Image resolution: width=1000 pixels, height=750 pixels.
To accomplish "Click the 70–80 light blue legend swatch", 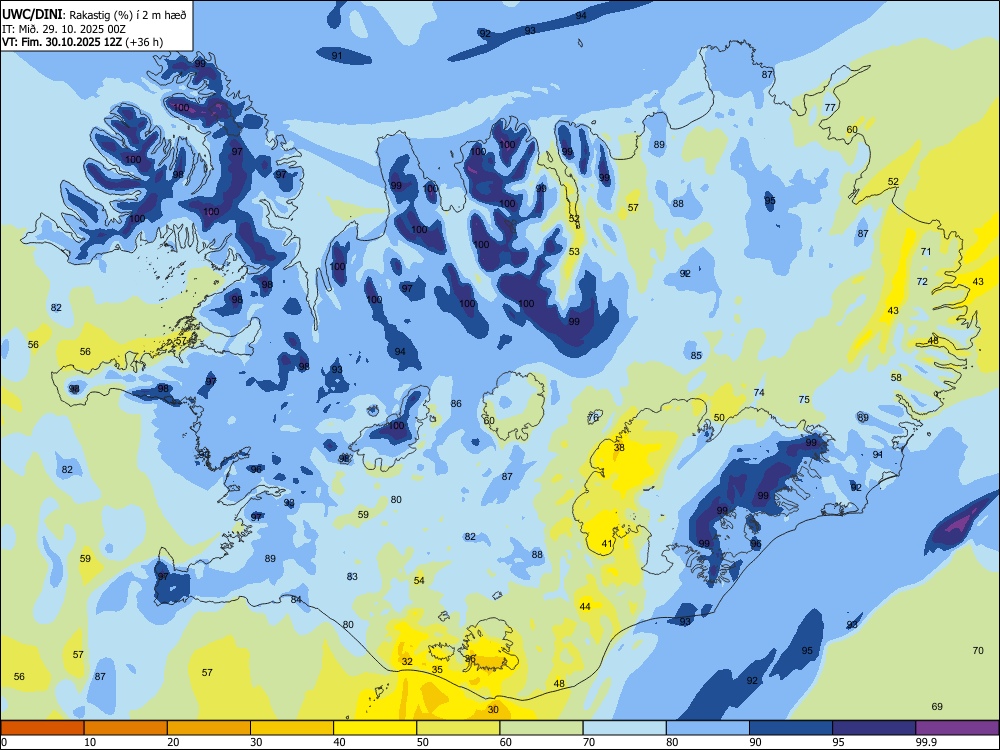I will point(624,728).
